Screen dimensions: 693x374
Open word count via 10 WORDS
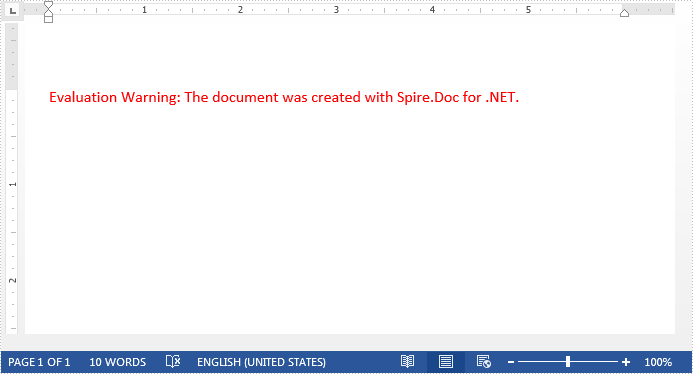click(118, 362)
